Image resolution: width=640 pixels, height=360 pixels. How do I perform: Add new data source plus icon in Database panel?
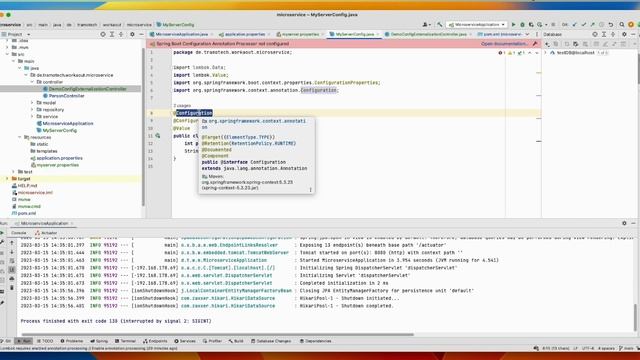[547, 44]
